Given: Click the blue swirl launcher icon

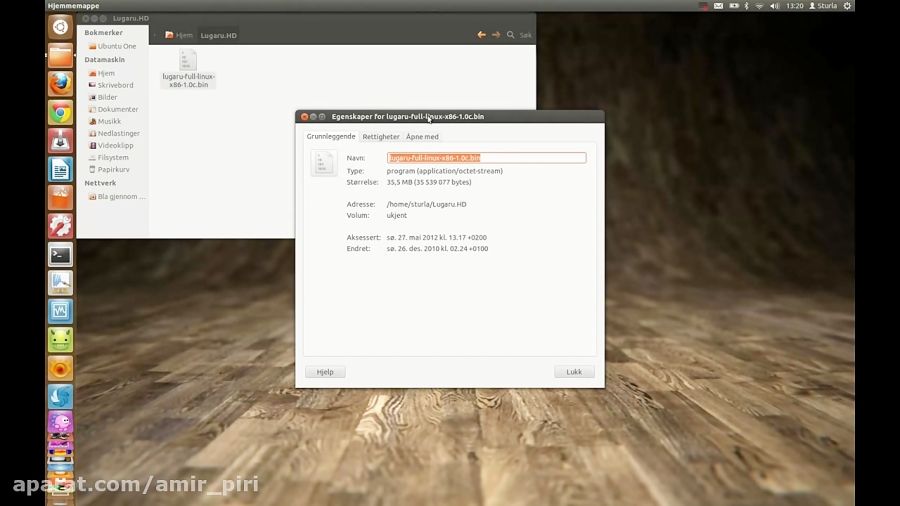Looking at the screenshot, I should tap(60, 396).
